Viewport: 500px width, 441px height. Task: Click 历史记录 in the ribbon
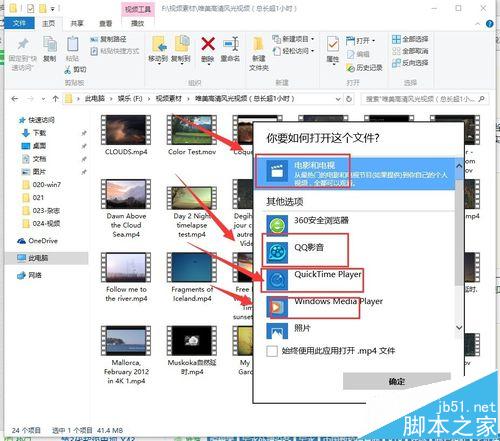[x=364, y=68]
